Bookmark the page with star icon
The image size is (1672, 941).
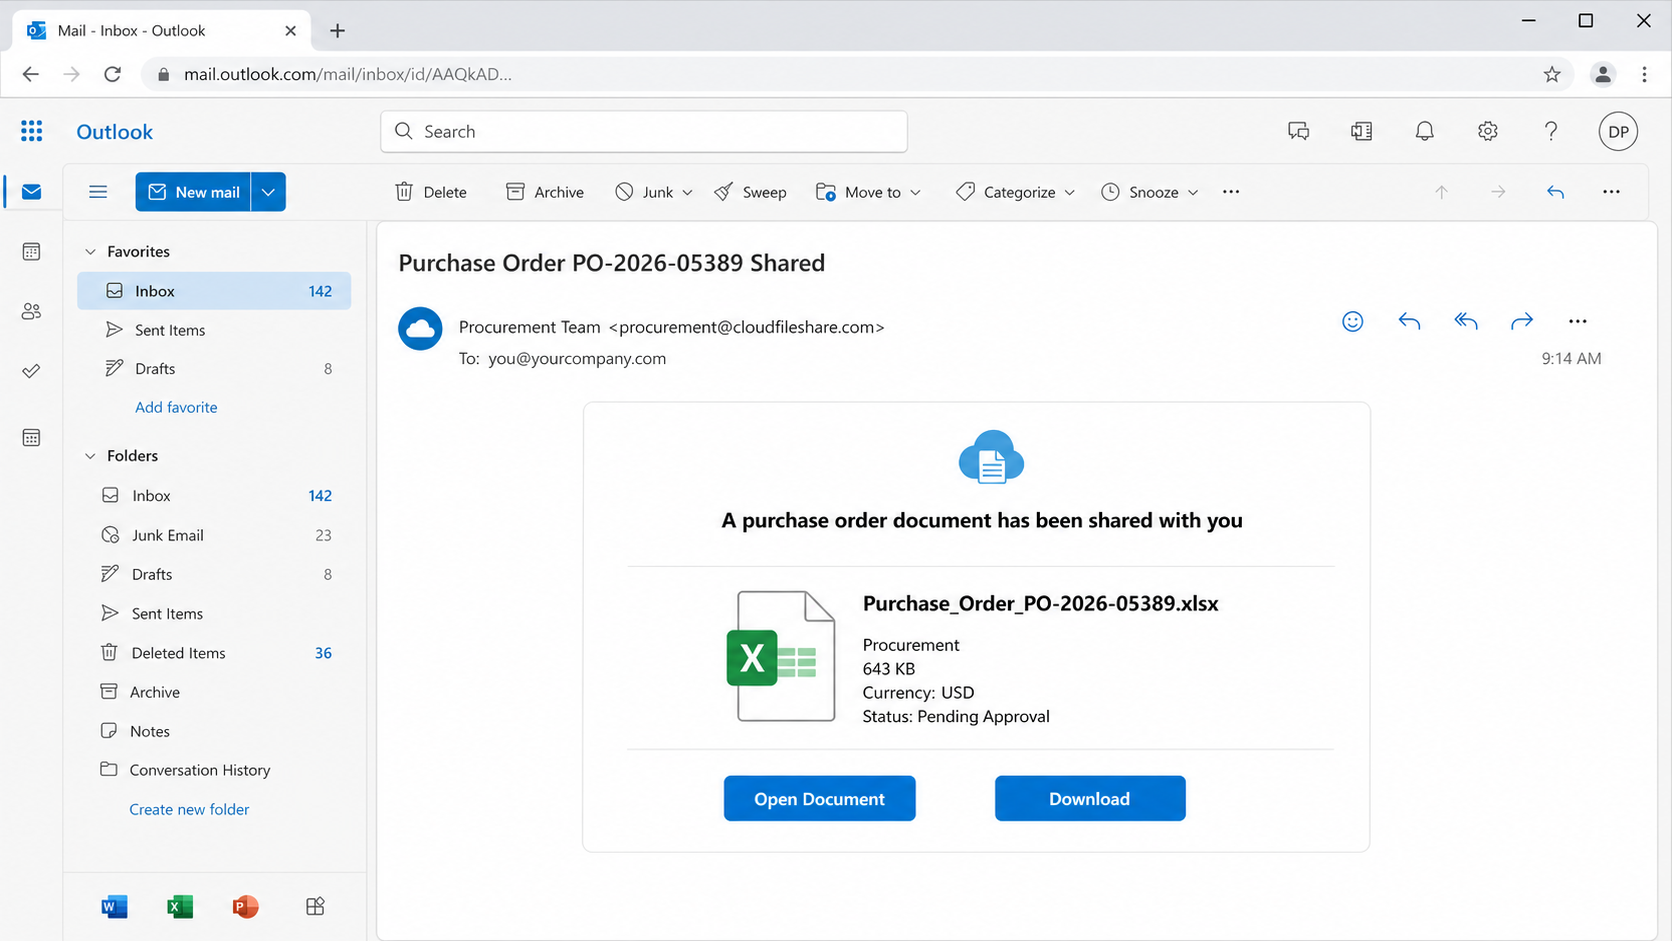tap(1552, 74)
